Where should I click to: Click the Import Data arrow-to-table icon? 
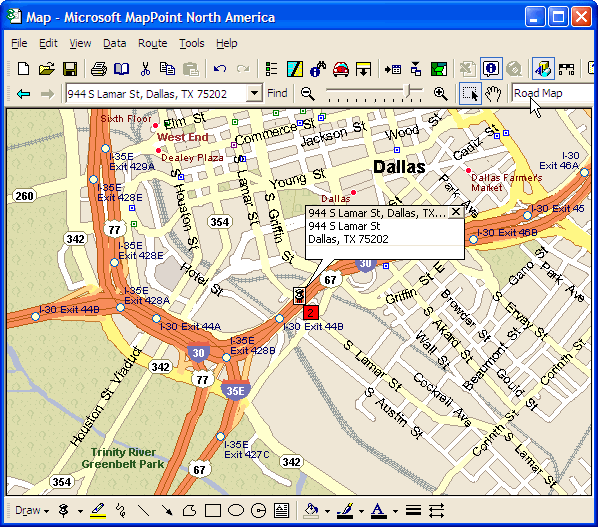[392, 69]
